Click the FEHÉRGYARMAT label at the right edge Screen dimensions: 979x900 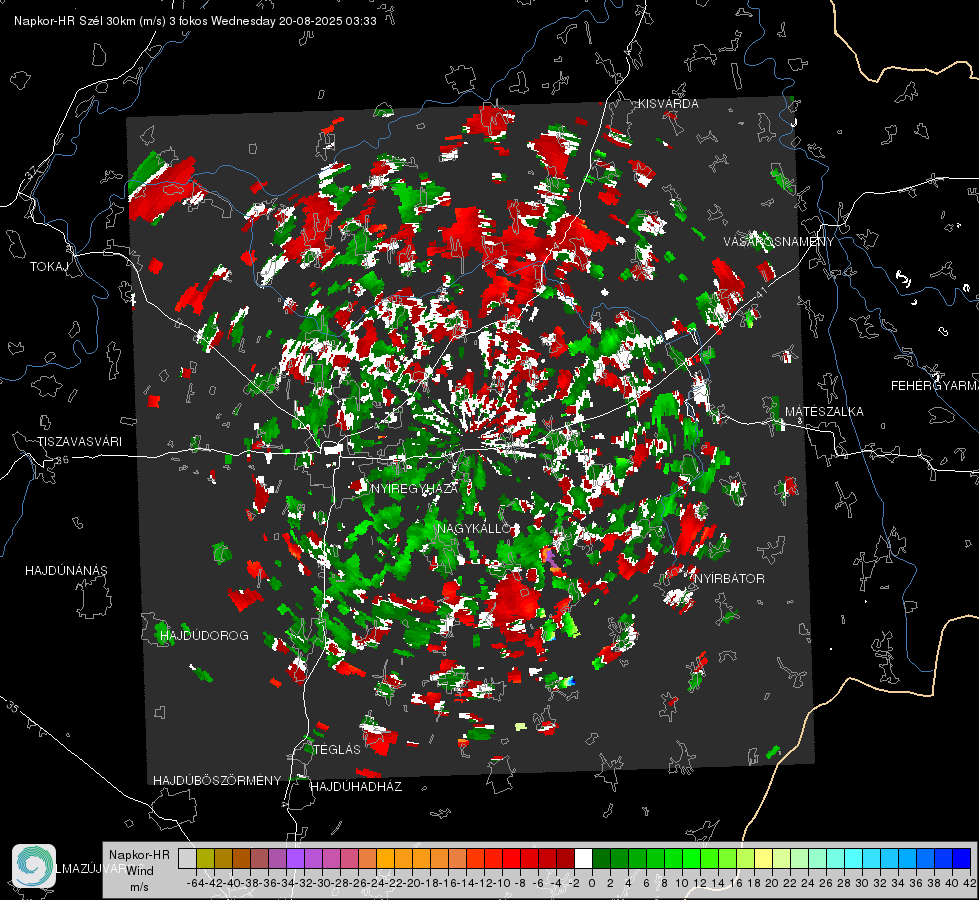[x=935, y=386]
